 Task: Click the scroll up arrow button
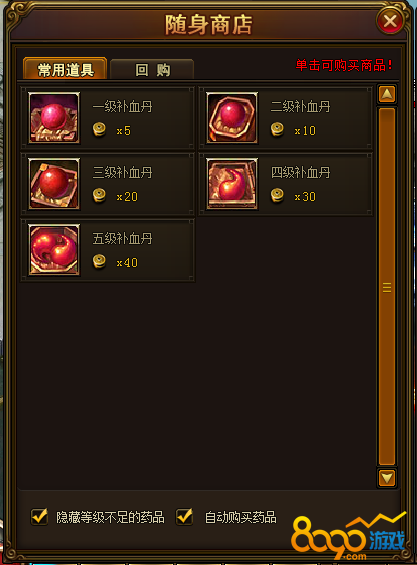coord(387,94)
